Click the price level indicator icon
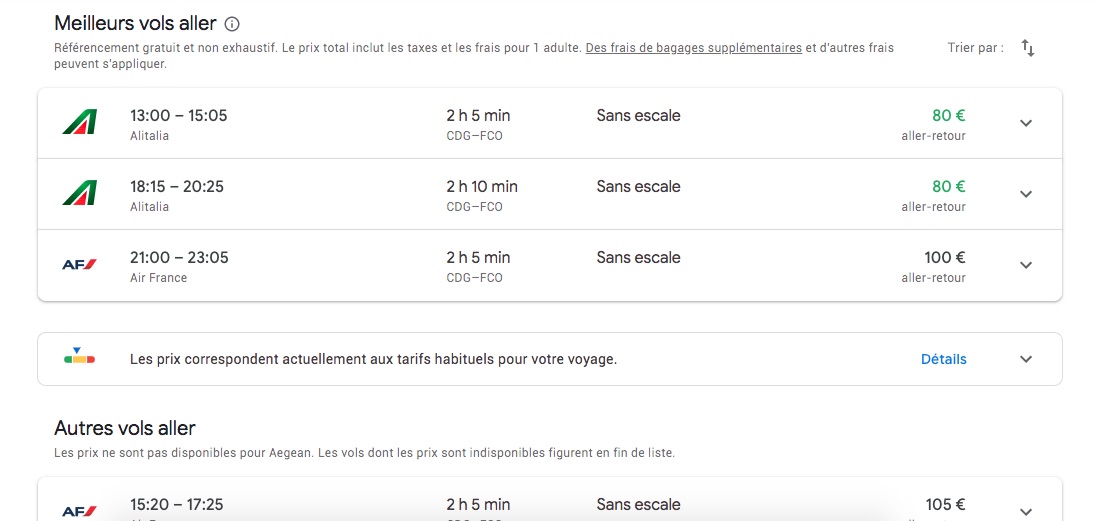Screen dimensions: 1097x521 point(79,357)
